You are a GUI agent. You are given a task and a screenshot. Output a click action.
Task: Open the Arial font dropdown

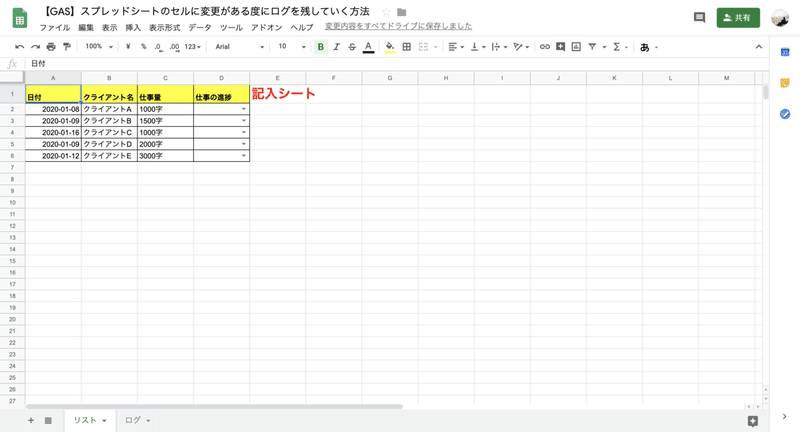(239, 47)
